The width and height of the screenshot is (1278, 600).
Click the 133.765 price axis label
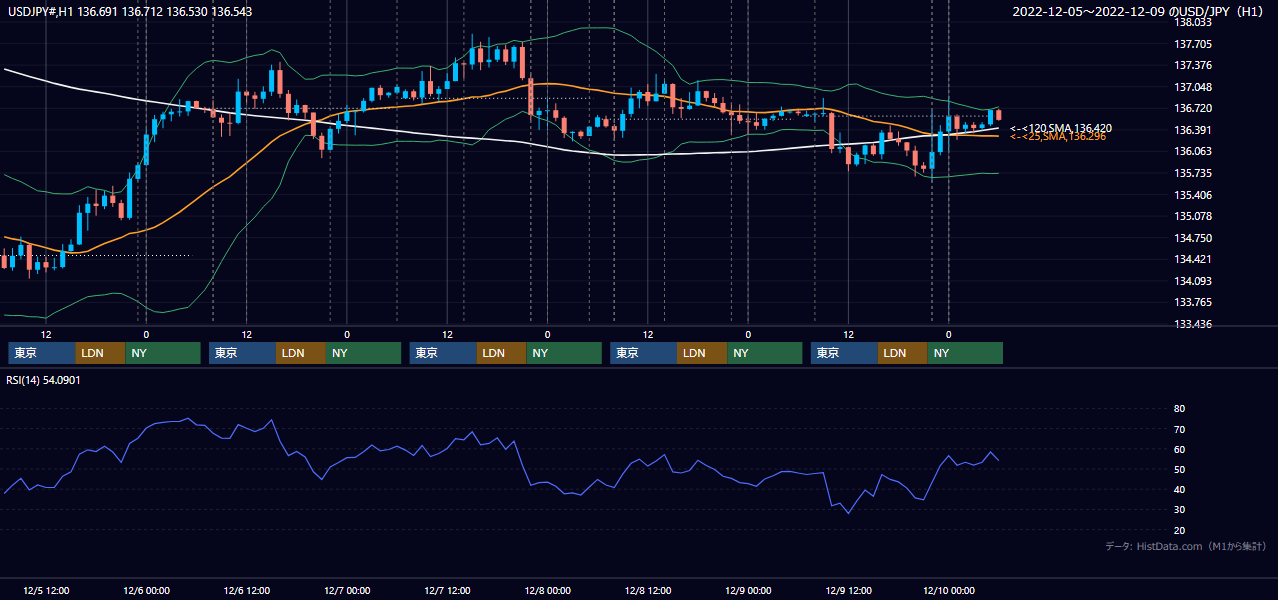(1192, 302)
